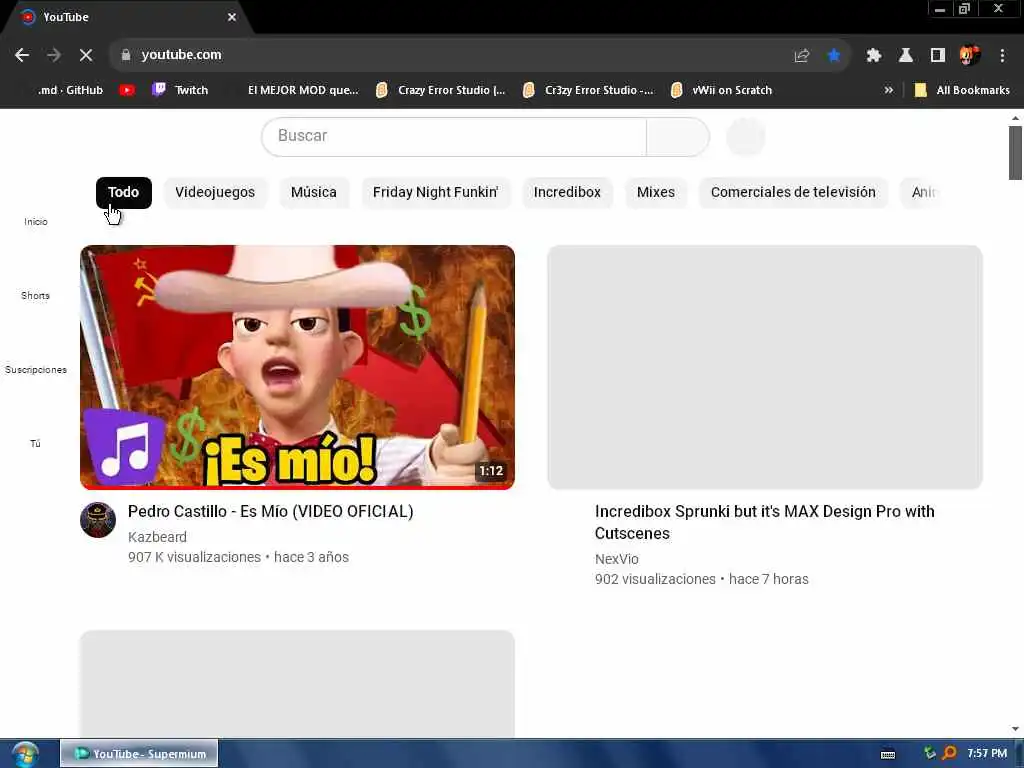
Task: Open the .md · GitHub bookmark
Action: coord(71,90)
